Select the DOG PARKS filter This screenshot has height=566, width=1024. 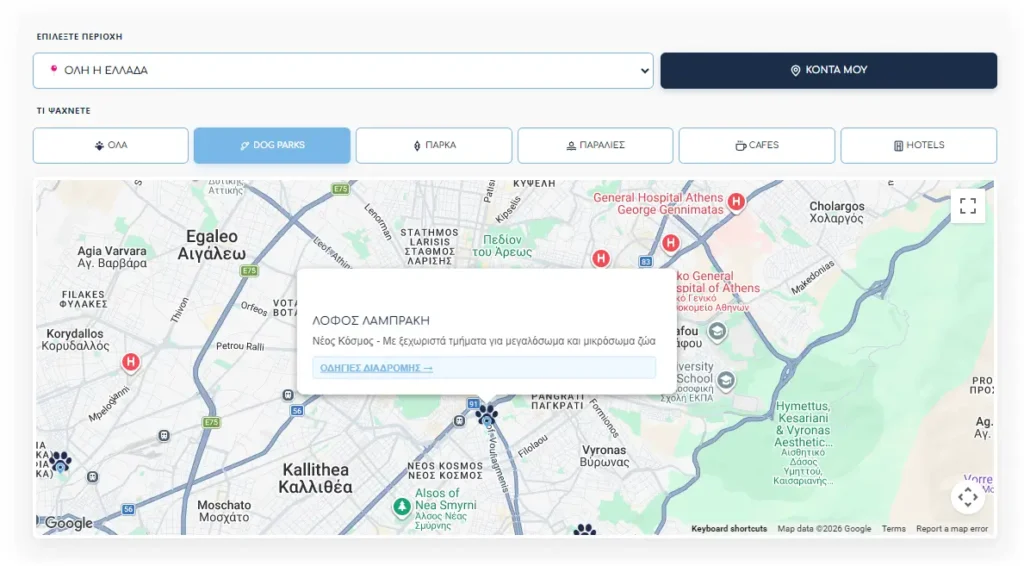tap(272, 146)
